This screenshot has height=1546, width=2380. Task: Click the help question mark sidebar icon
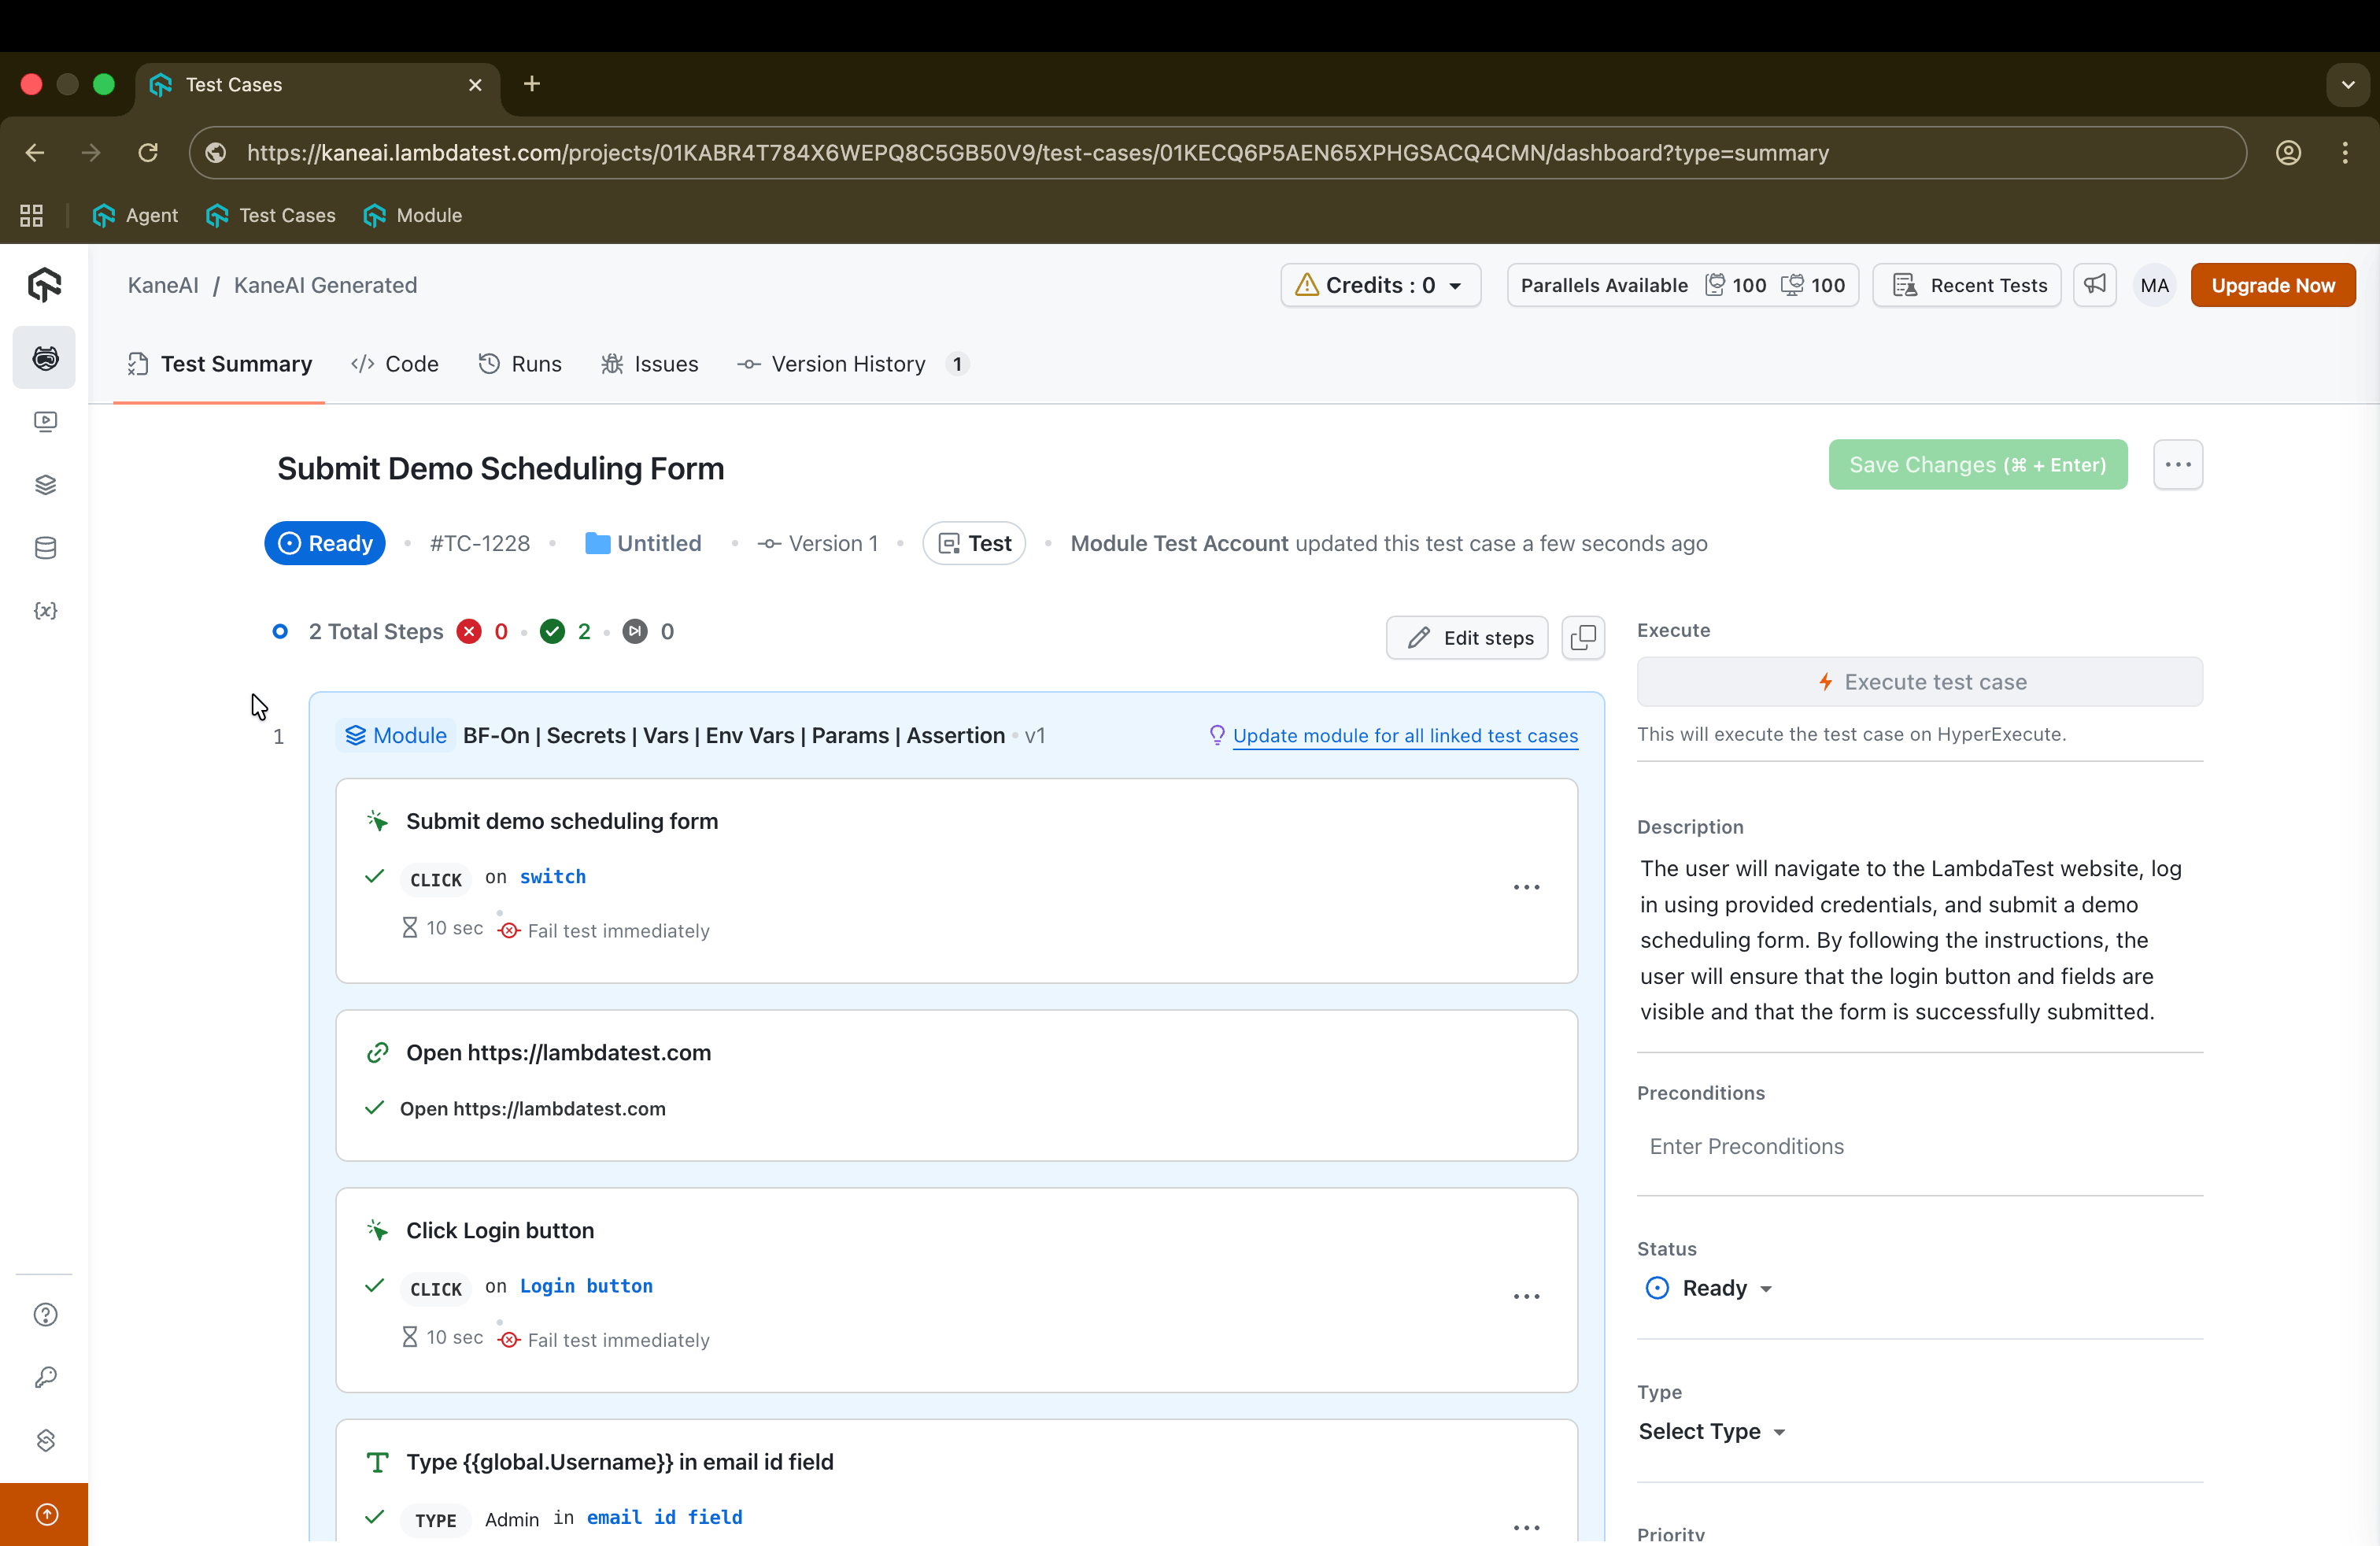pos(45,1314)
